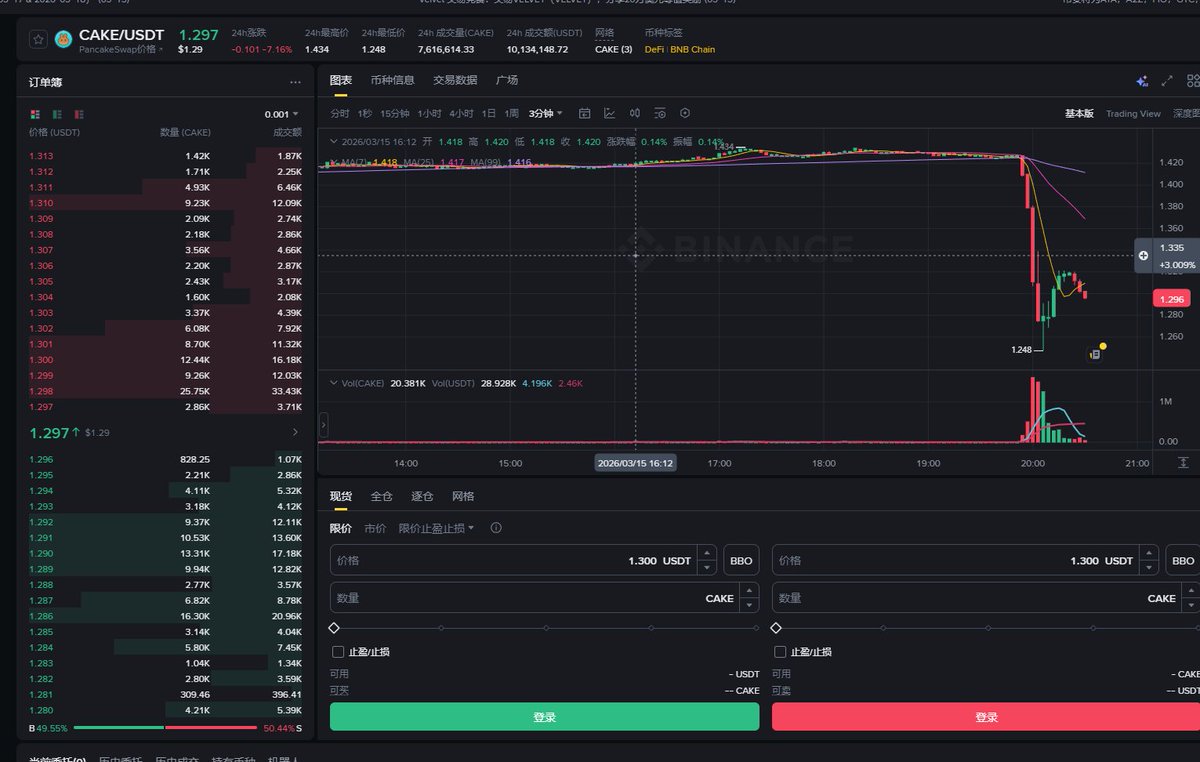Click the scale reset icon at the chart's bottom right
Viewport: 1200px width, 762px height.
(x=1184, y=463)
